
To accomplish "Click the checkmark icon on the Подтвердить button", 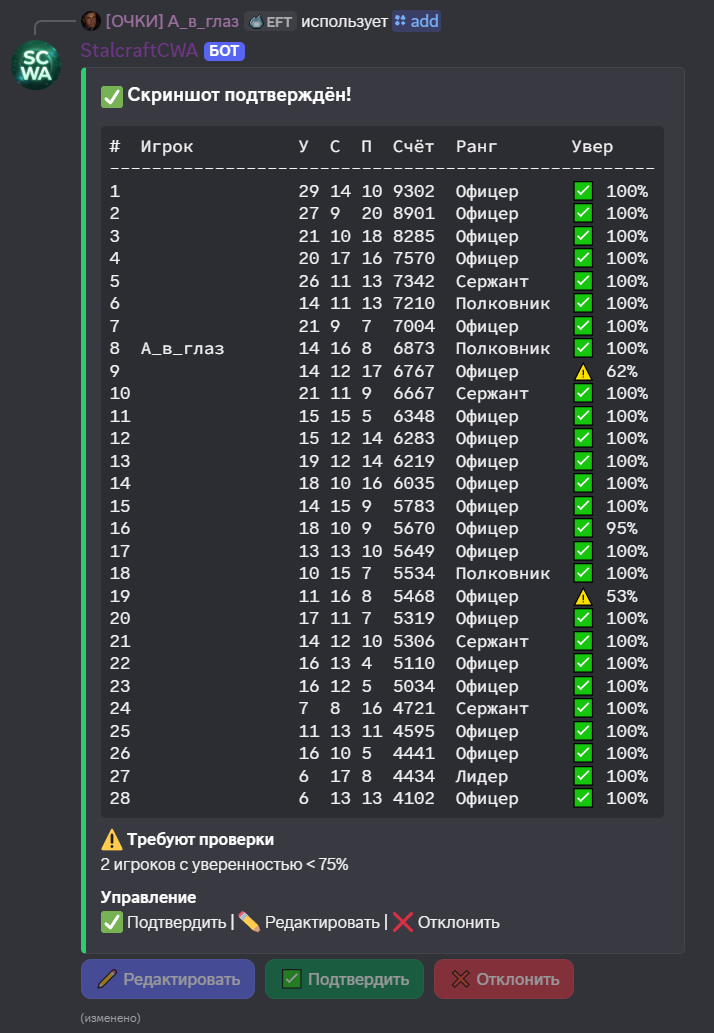I will [x=292, y=979].
